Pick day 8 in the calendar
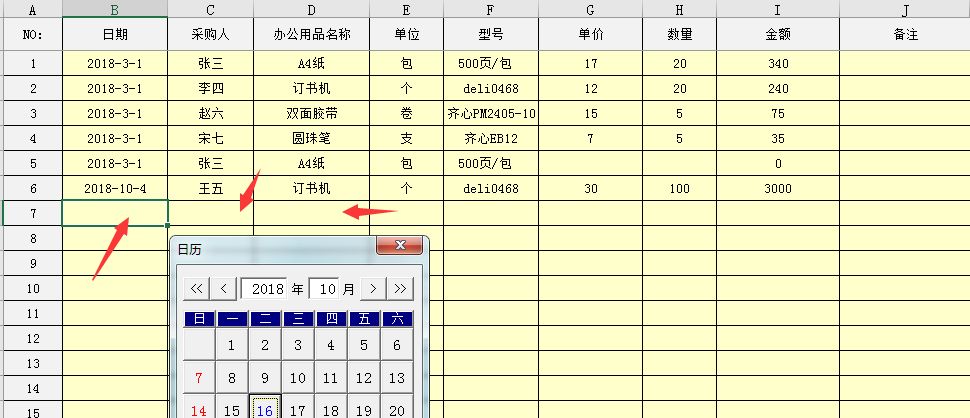The image size is (970, 418). (232, 378)
